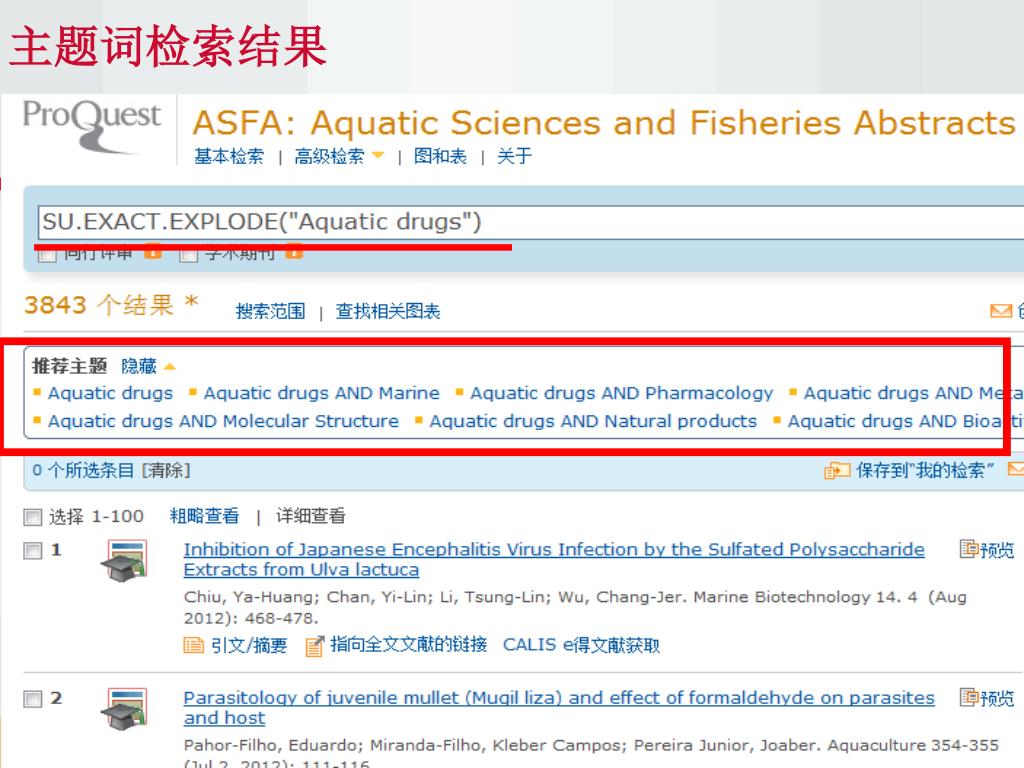Image resolution: width=1024 pixels, height=768 pixels.
Task: Click the ProQuest logo
Action: [91, 127]
